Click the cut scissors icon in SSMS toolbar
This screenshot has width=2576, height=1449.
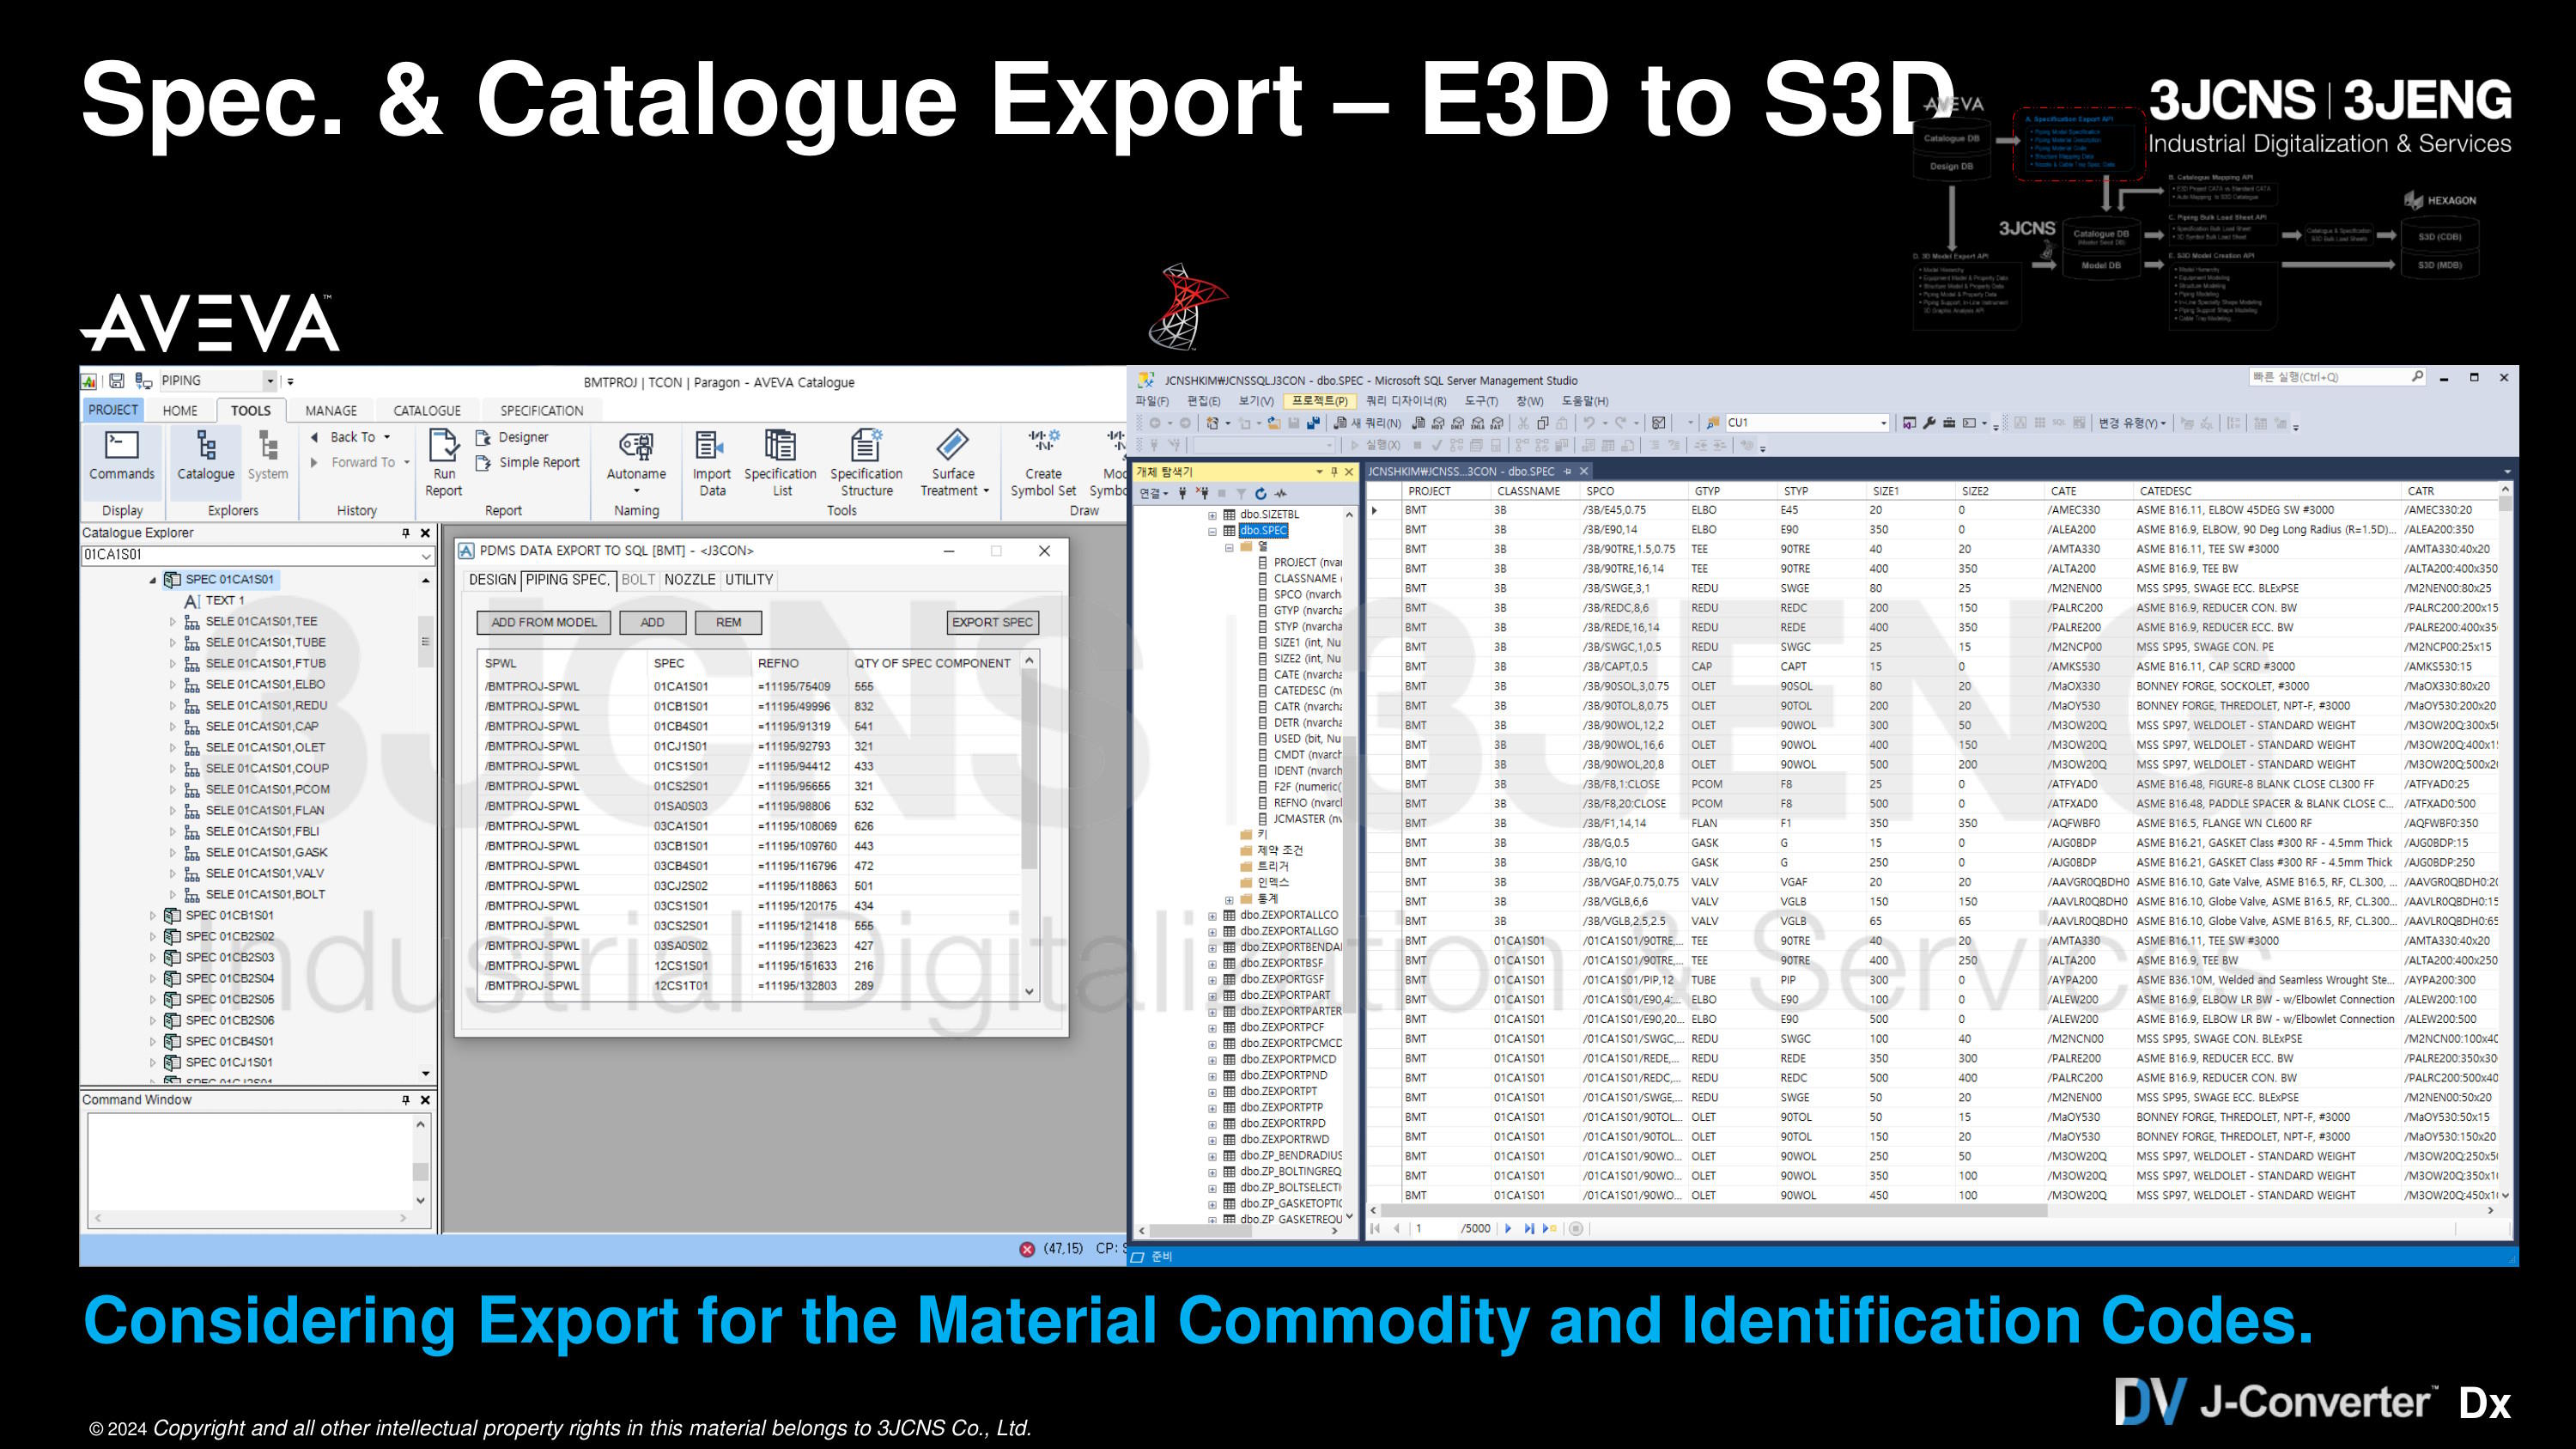(x=1523, y=423)
